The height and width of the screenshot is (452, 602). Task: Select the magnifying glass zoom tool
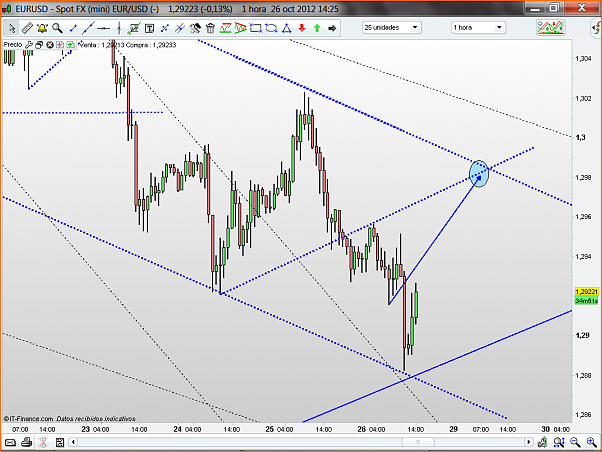57,28
